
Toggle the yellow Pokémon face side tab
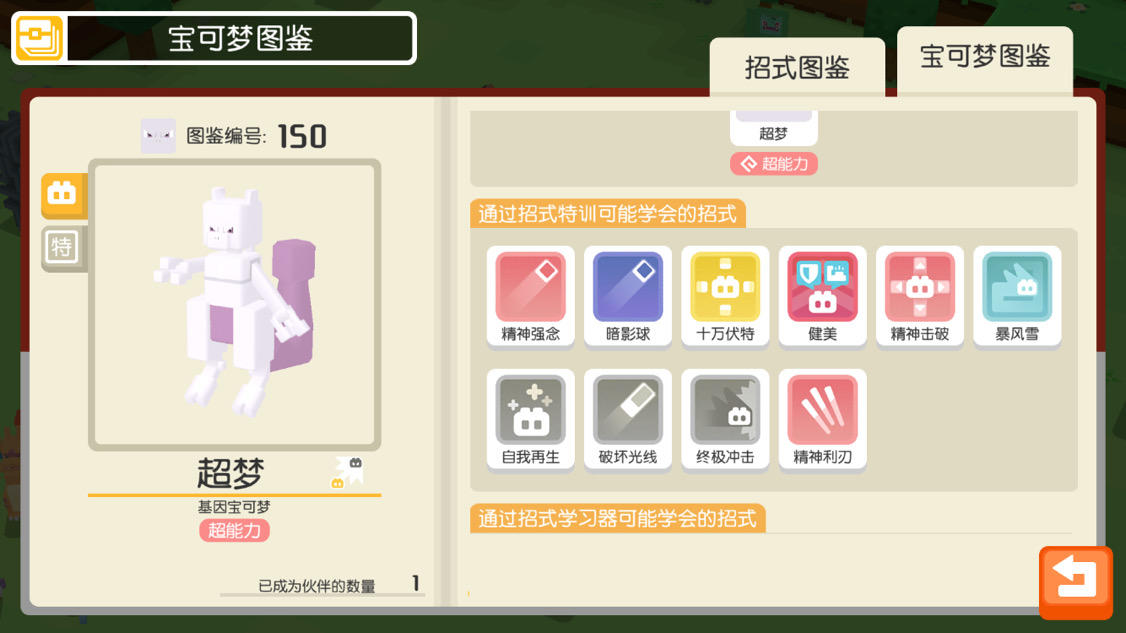[63, 195]
